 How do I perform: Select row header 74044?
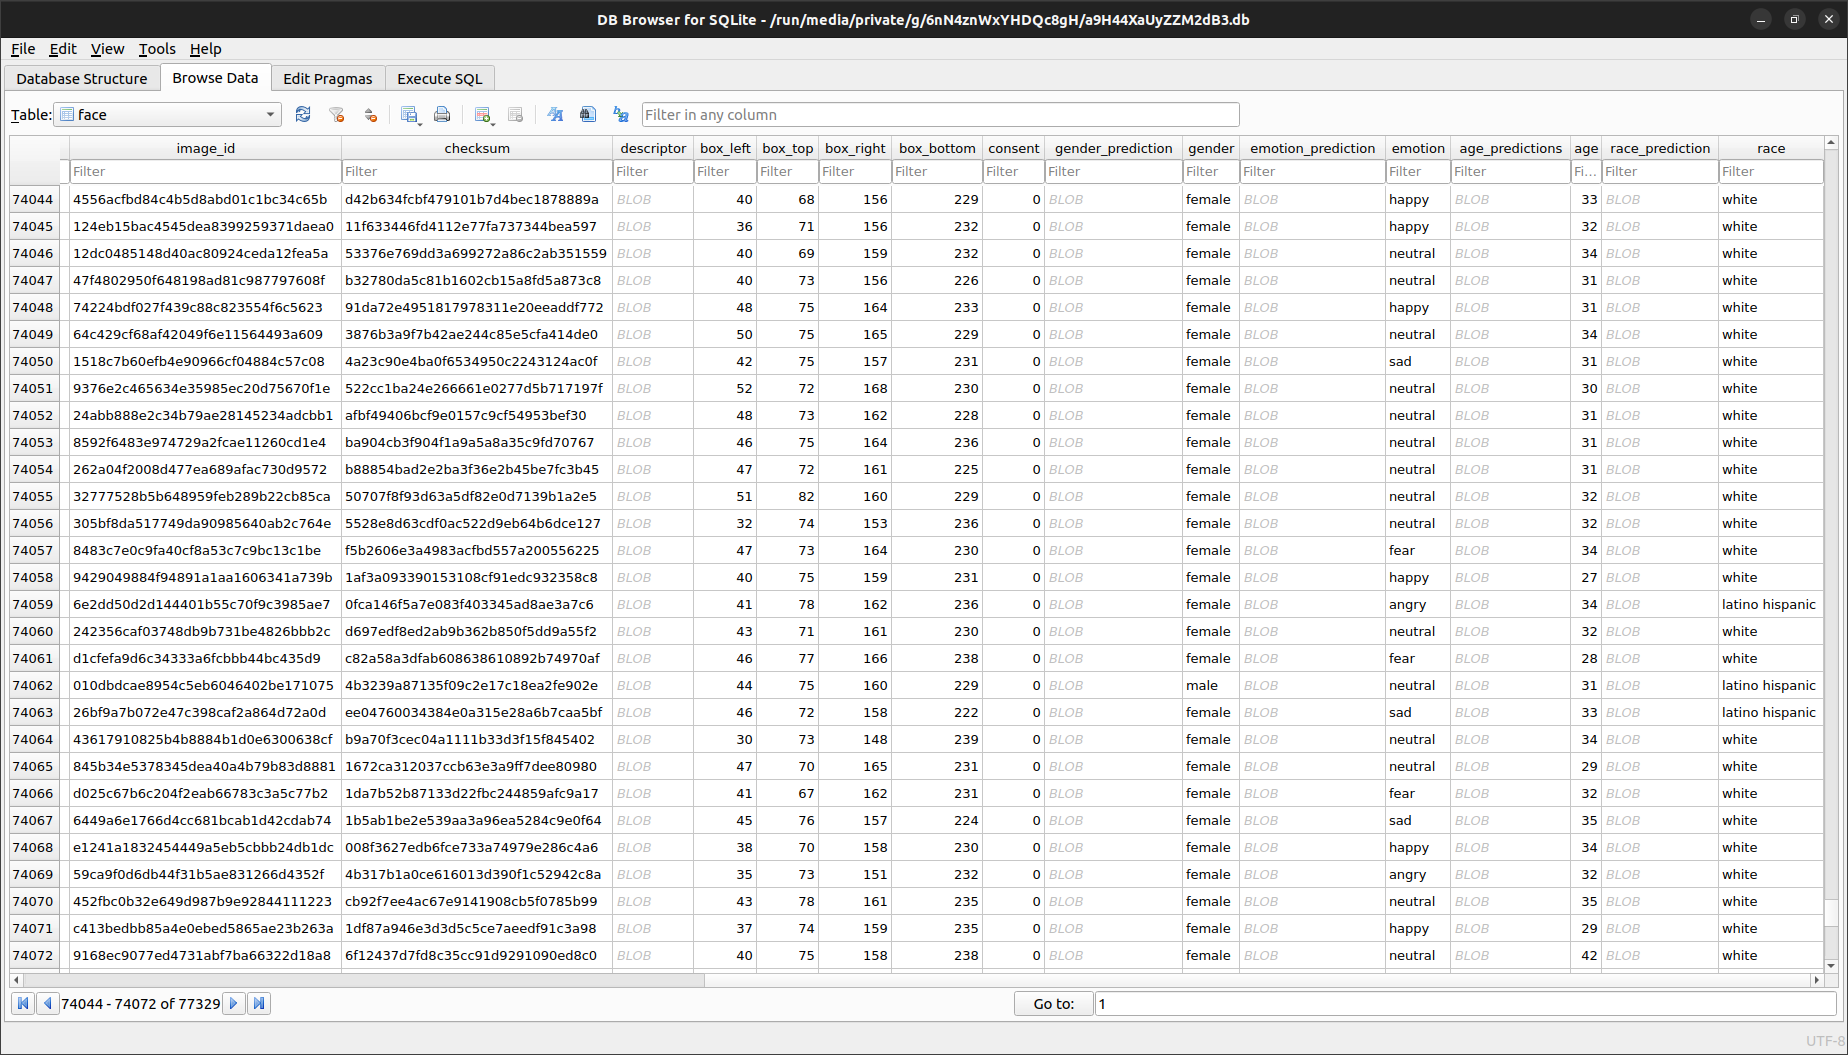tap(33, 200)
